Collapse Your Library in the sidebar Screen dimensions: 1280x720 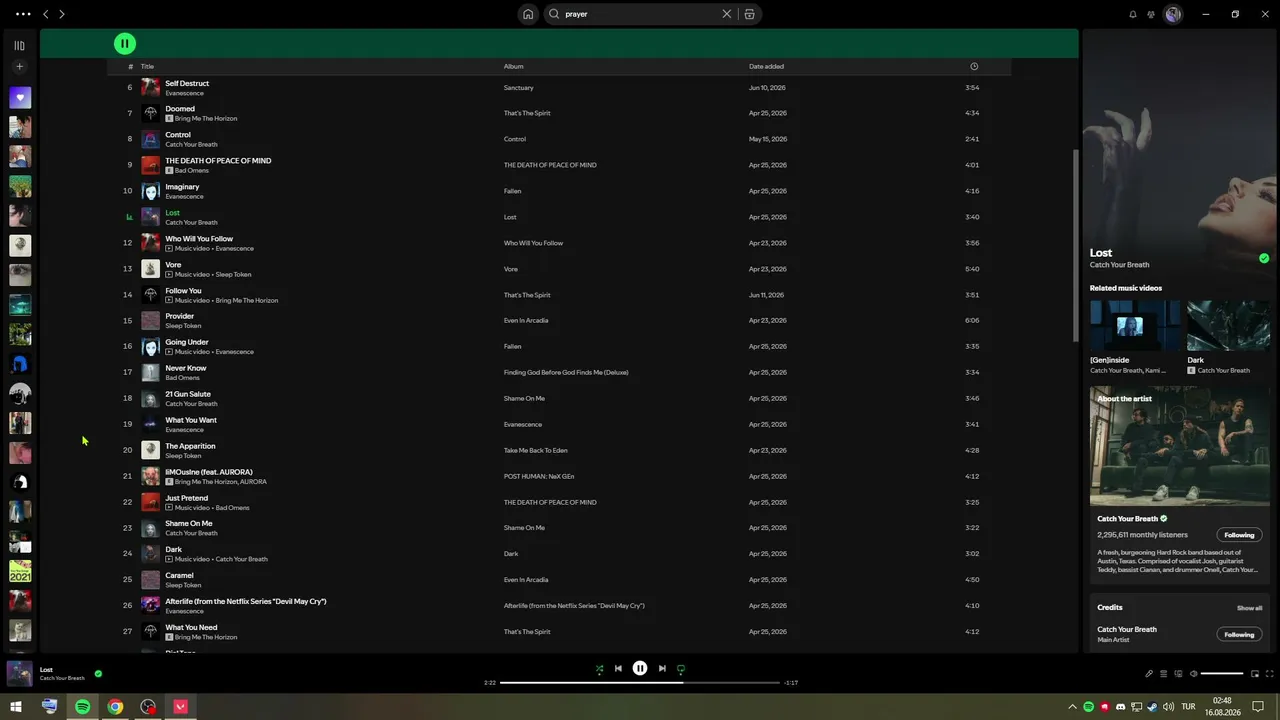click(x=19, y=45)
